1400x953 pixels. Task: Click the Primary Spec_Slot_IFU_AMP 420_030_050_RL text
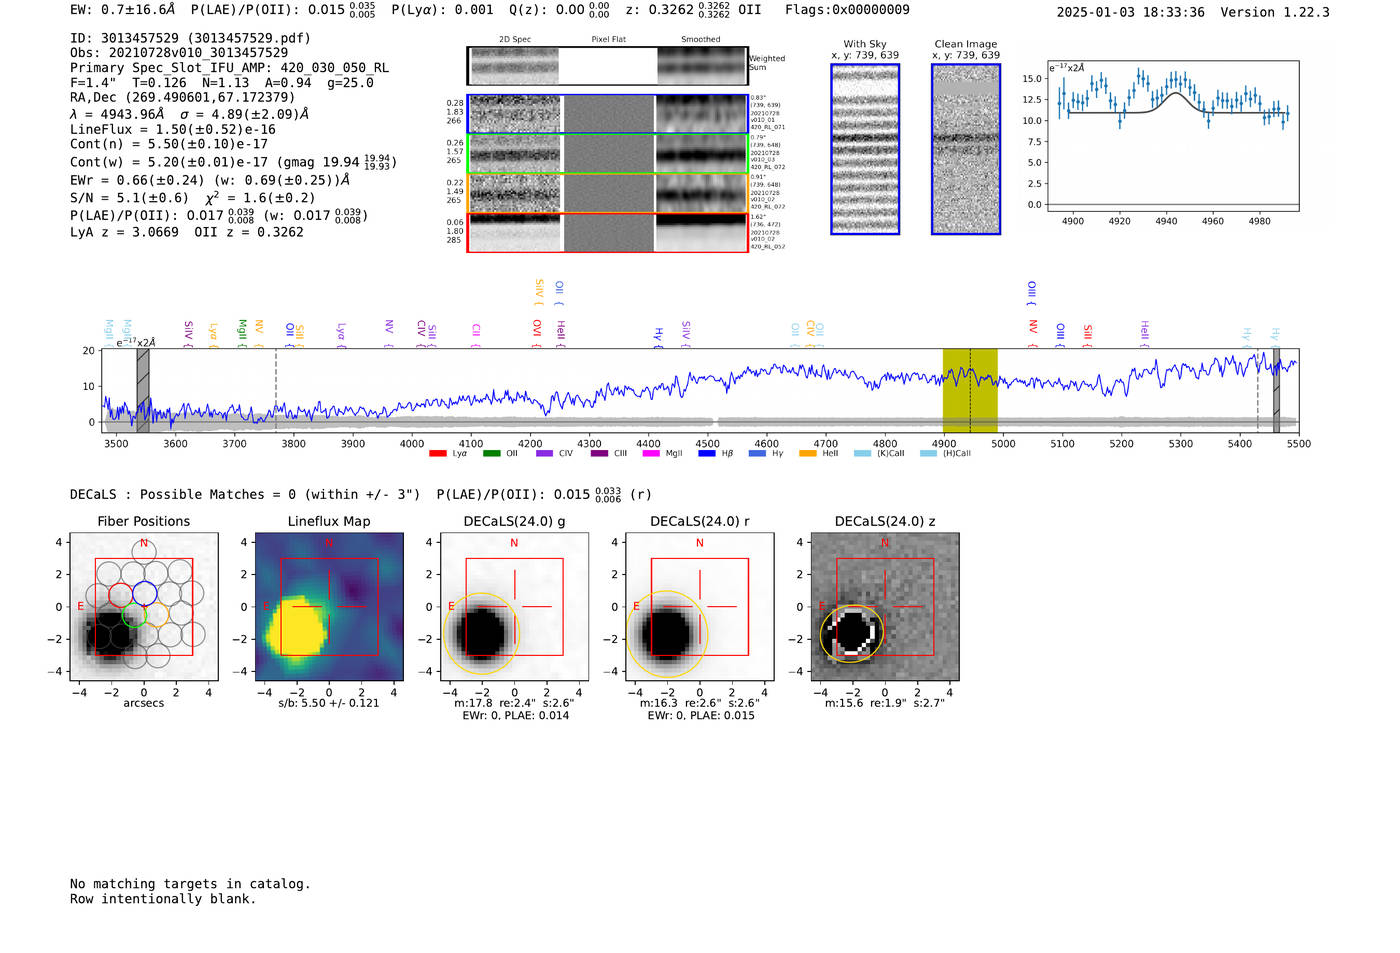[230, 68]
